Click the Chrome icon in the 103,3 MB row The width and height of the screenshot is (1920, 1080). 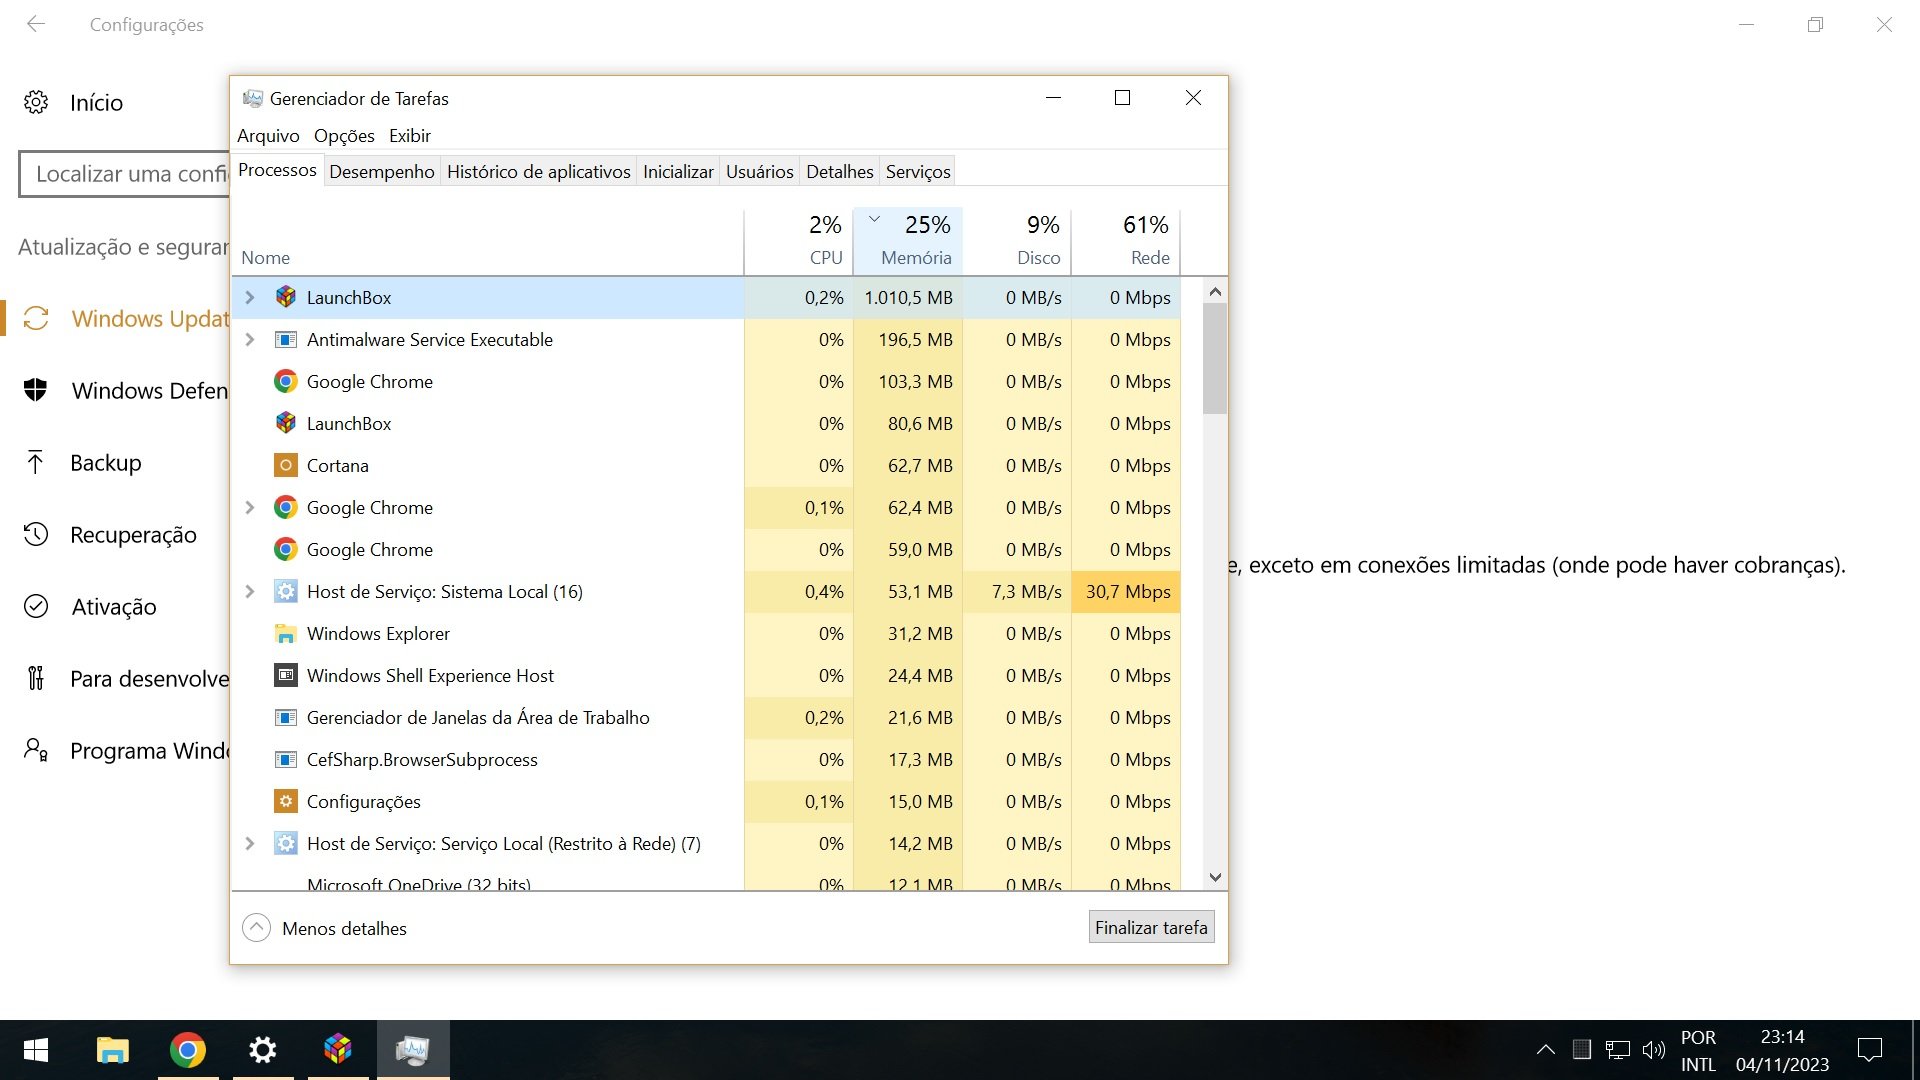click(x=286, y=381)
